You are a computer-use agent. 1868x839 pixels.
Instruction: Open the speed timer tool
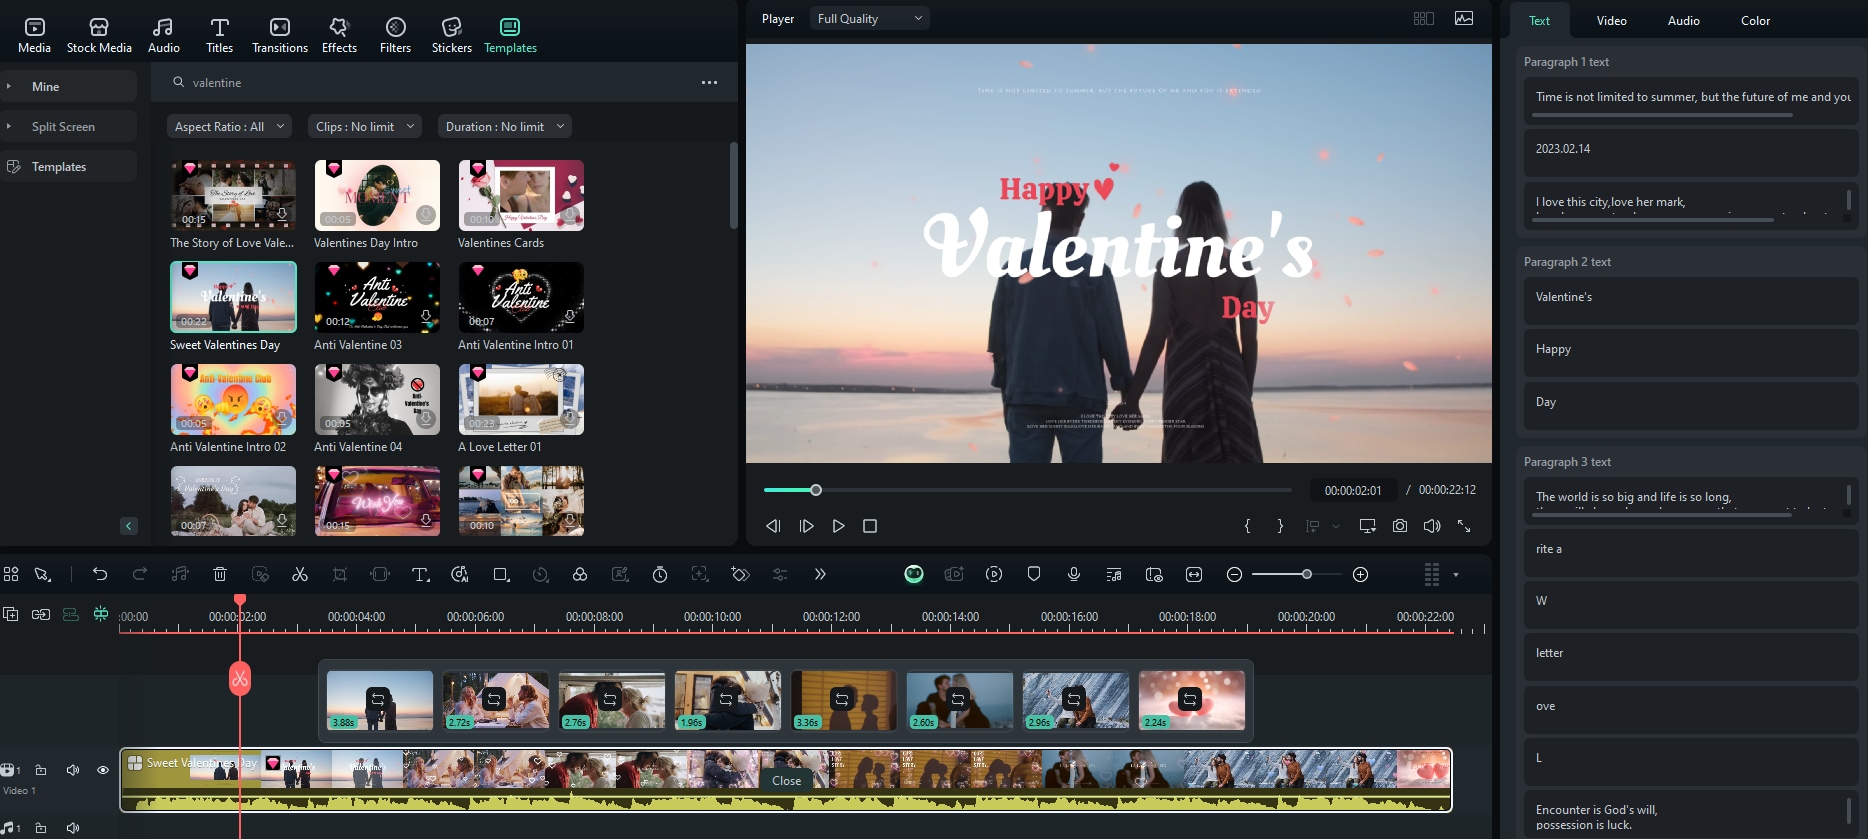click(660, 574)
